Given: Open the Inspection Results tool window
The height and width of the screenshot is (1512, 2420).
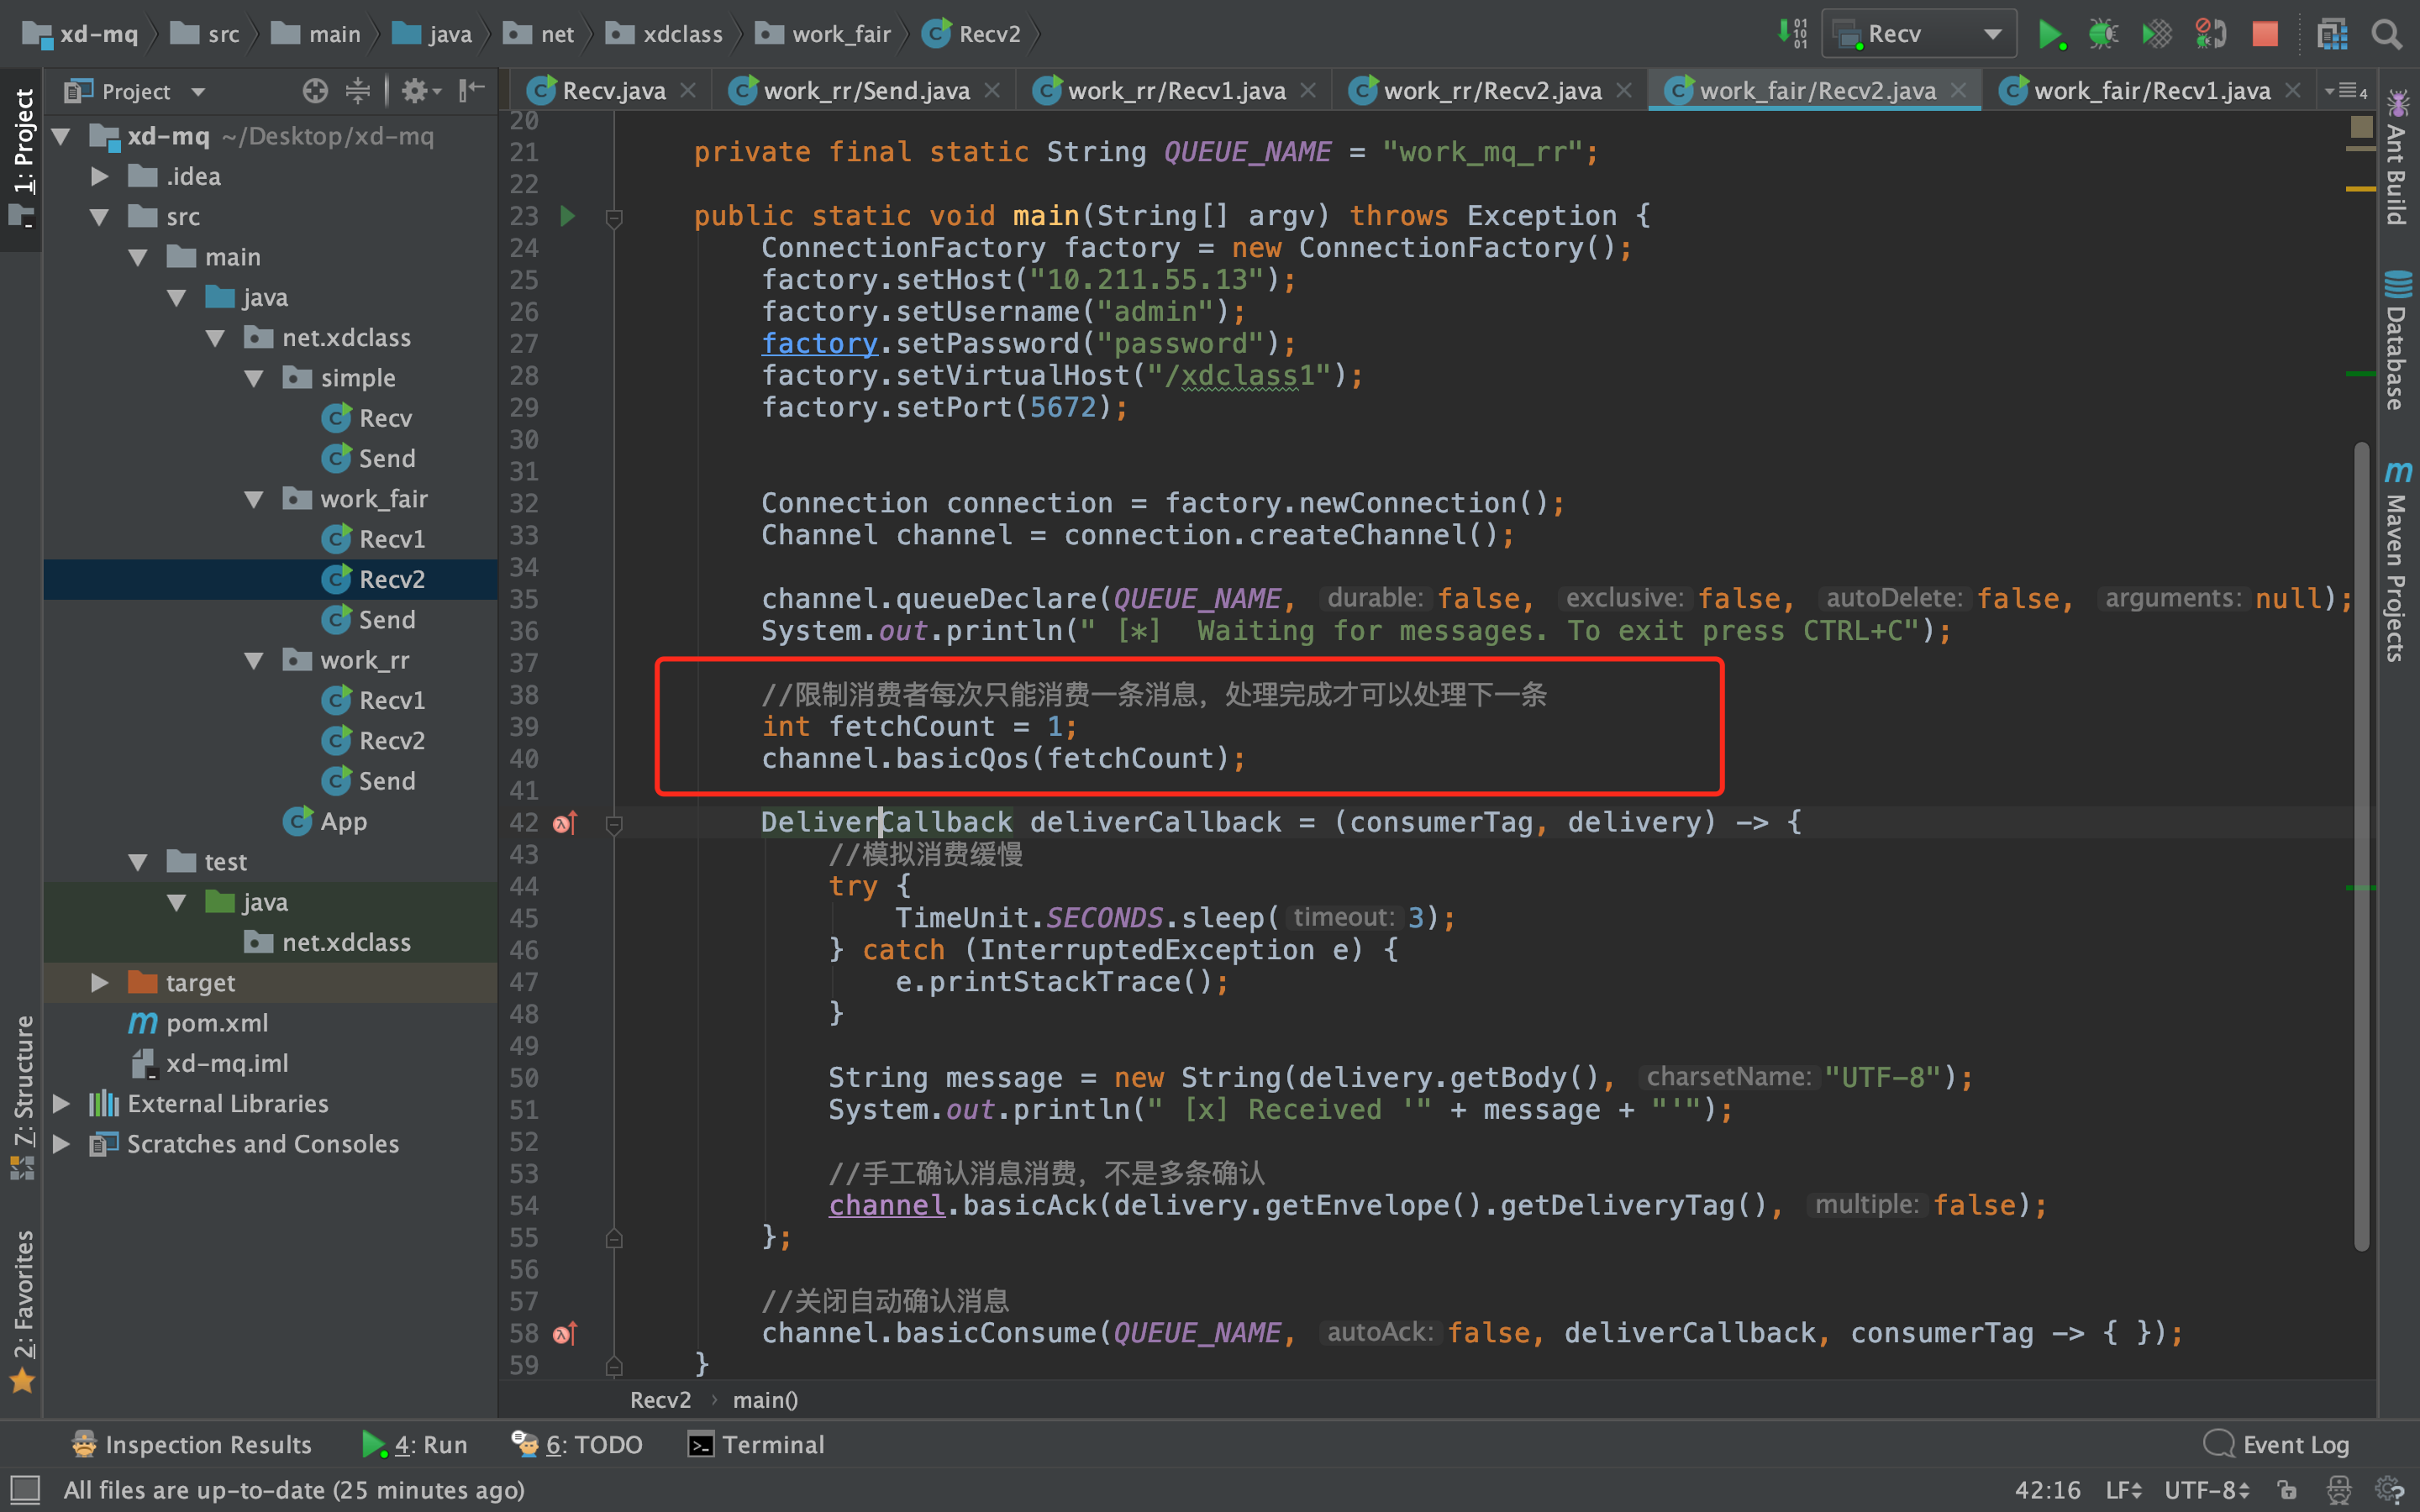Looking at the screenshot, I should (x=192, y=1444).
